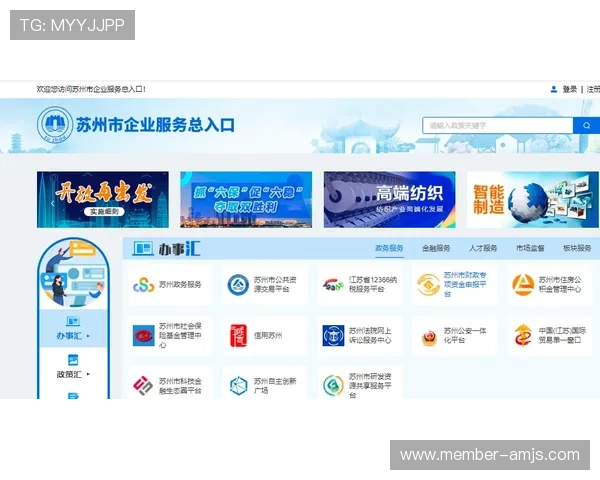This screenshot has width=600, height=480.
Task: Click the 苏州政务服务 text link
Action: point(180,285)
